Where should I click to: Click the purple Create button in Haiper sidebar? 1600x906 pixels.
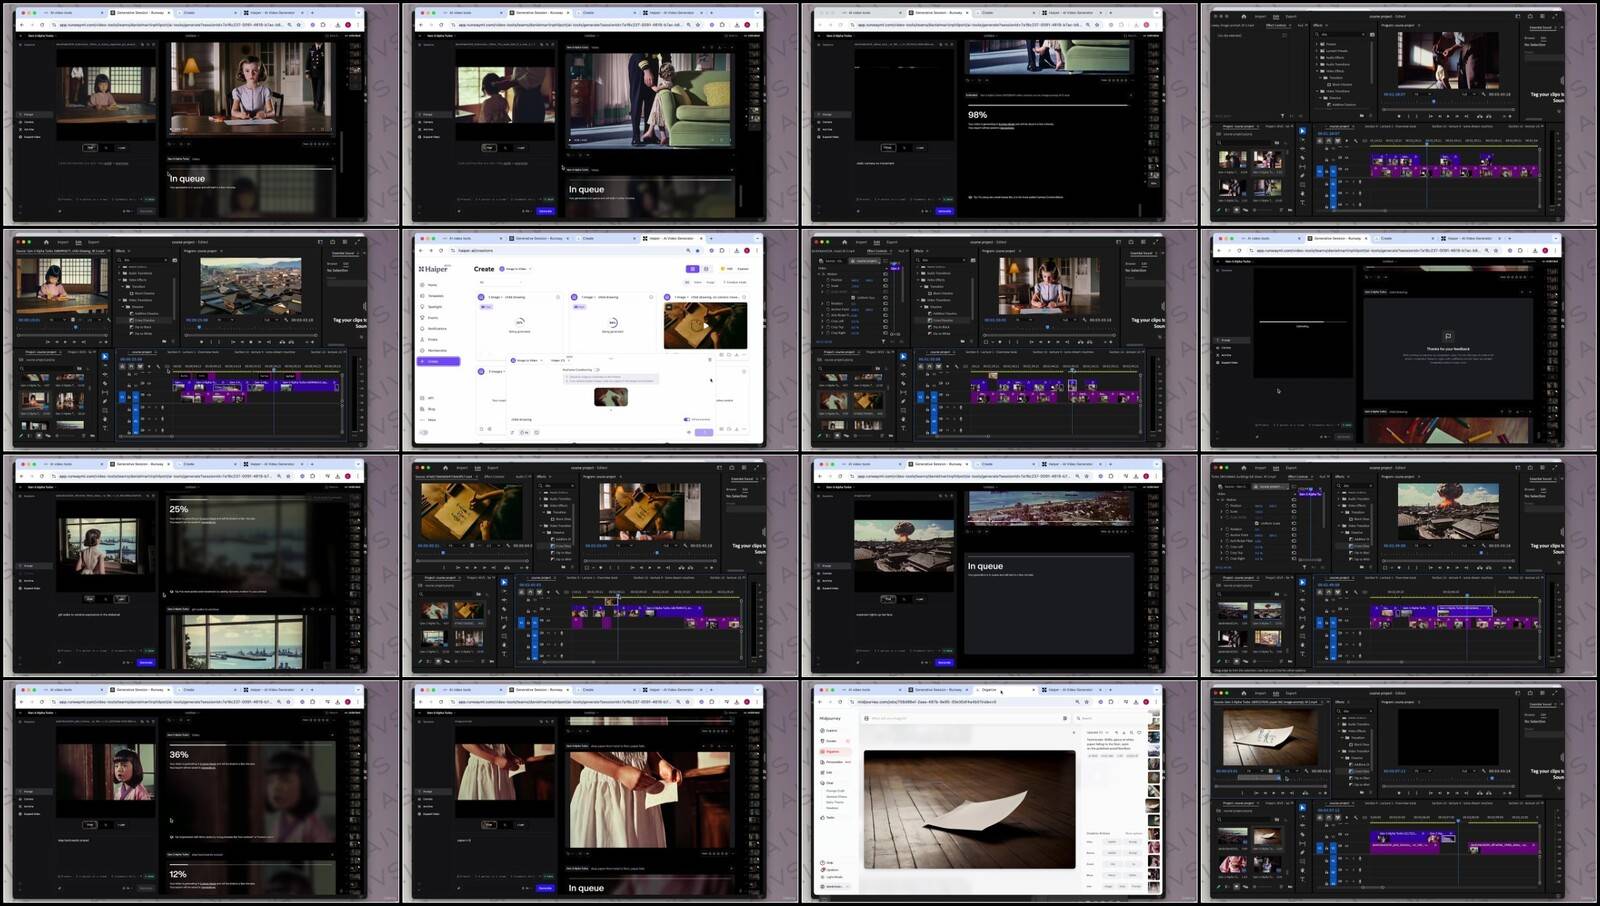click(x=438, y=361)
